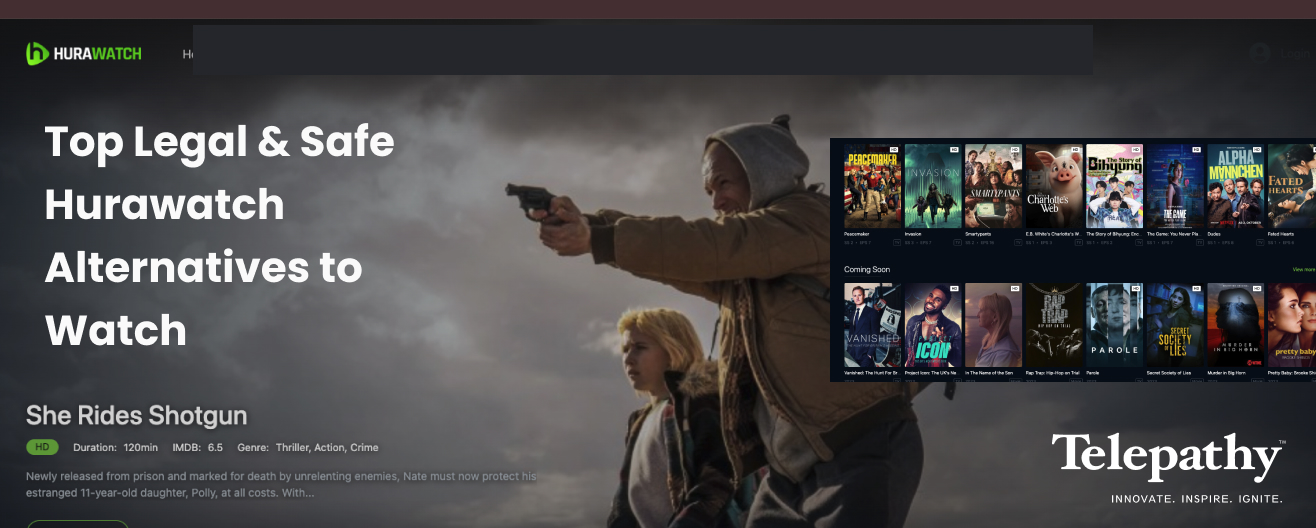Open the Rap Trap poster
Image resolution: width=1316 pixels, height=528 pixels.
coord(1054,325)
